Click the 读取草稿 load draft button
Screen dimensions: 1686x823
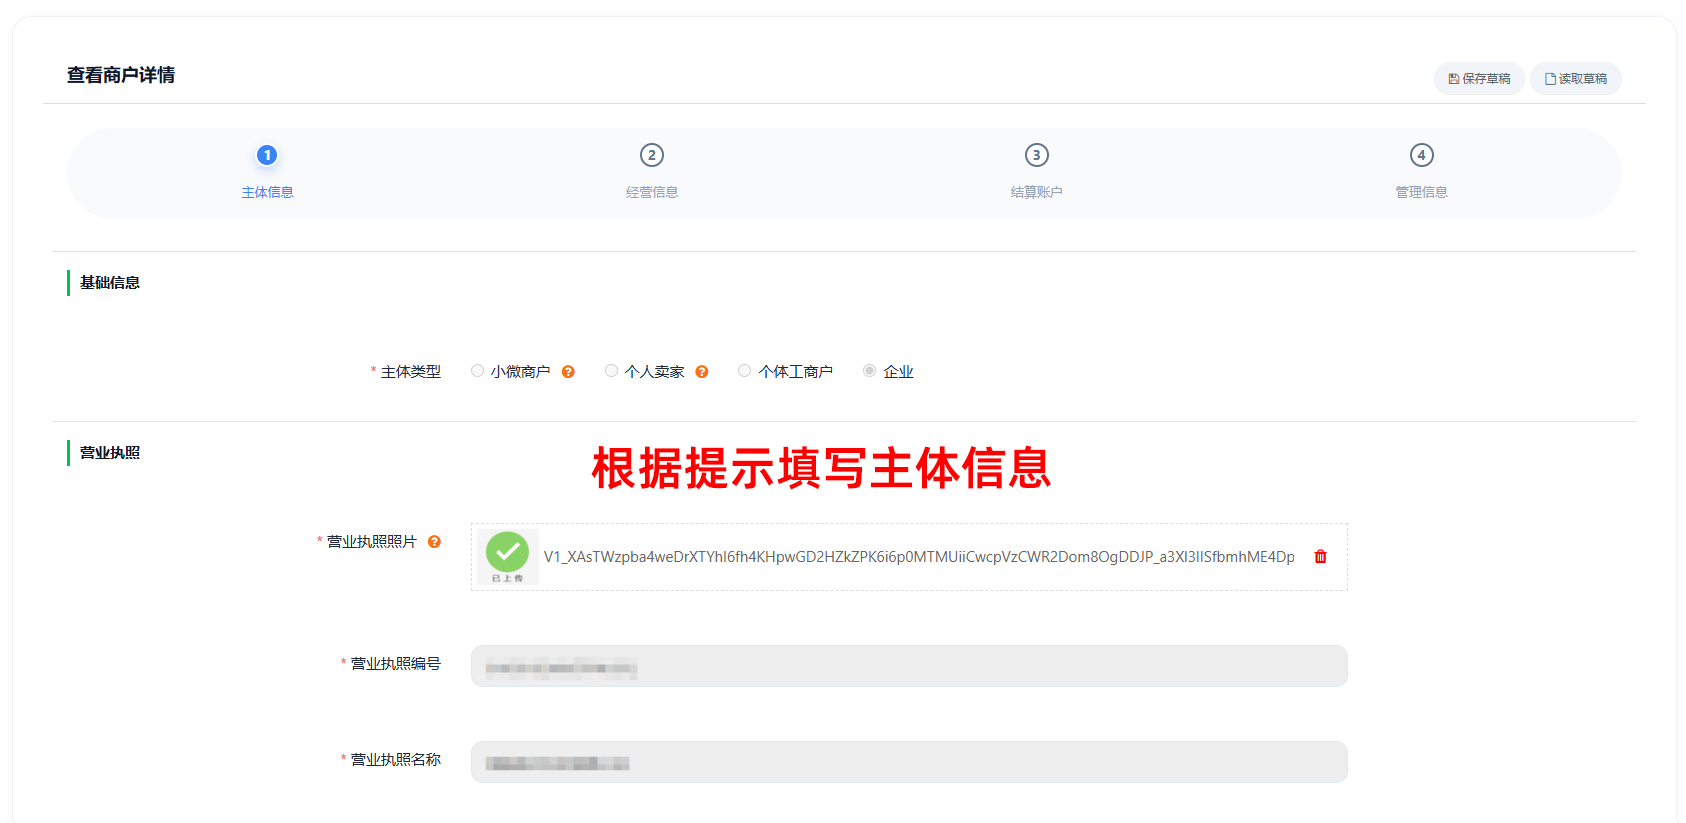point(1576,79)
